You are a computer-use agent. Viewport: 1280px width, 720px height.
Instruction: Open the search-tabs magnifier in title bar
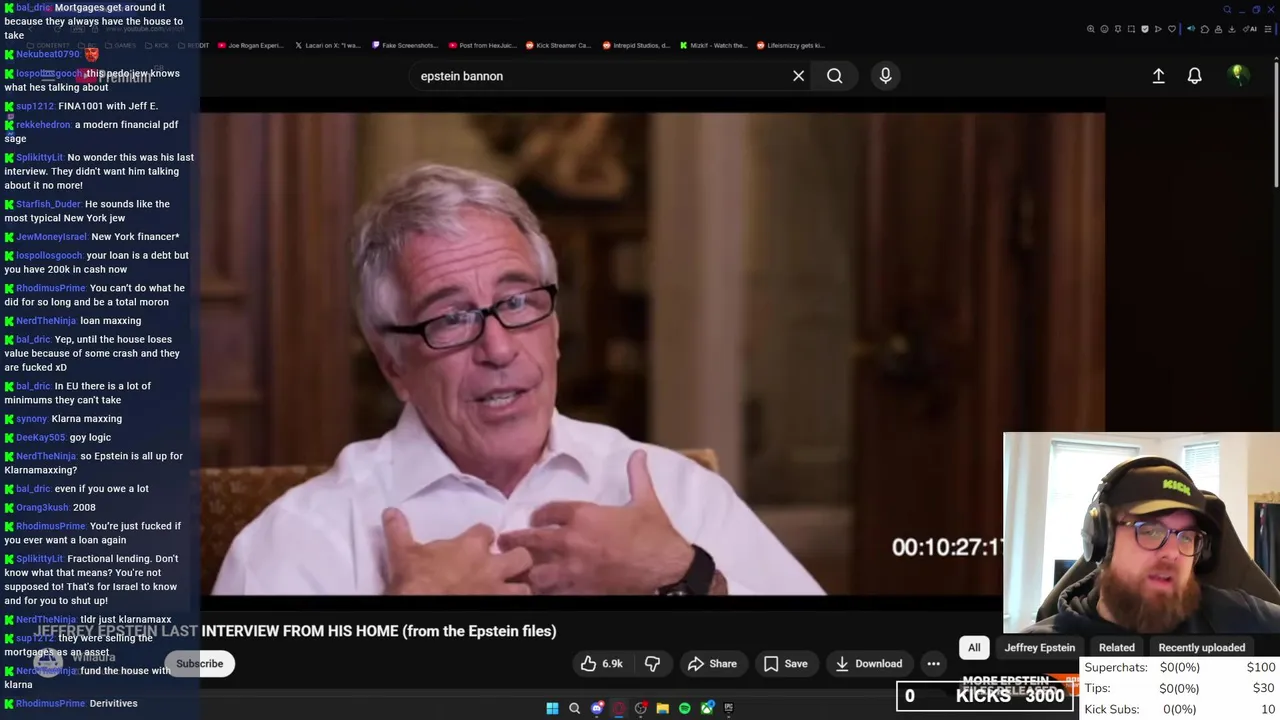pyautogui.click(x=1227, y=10)
